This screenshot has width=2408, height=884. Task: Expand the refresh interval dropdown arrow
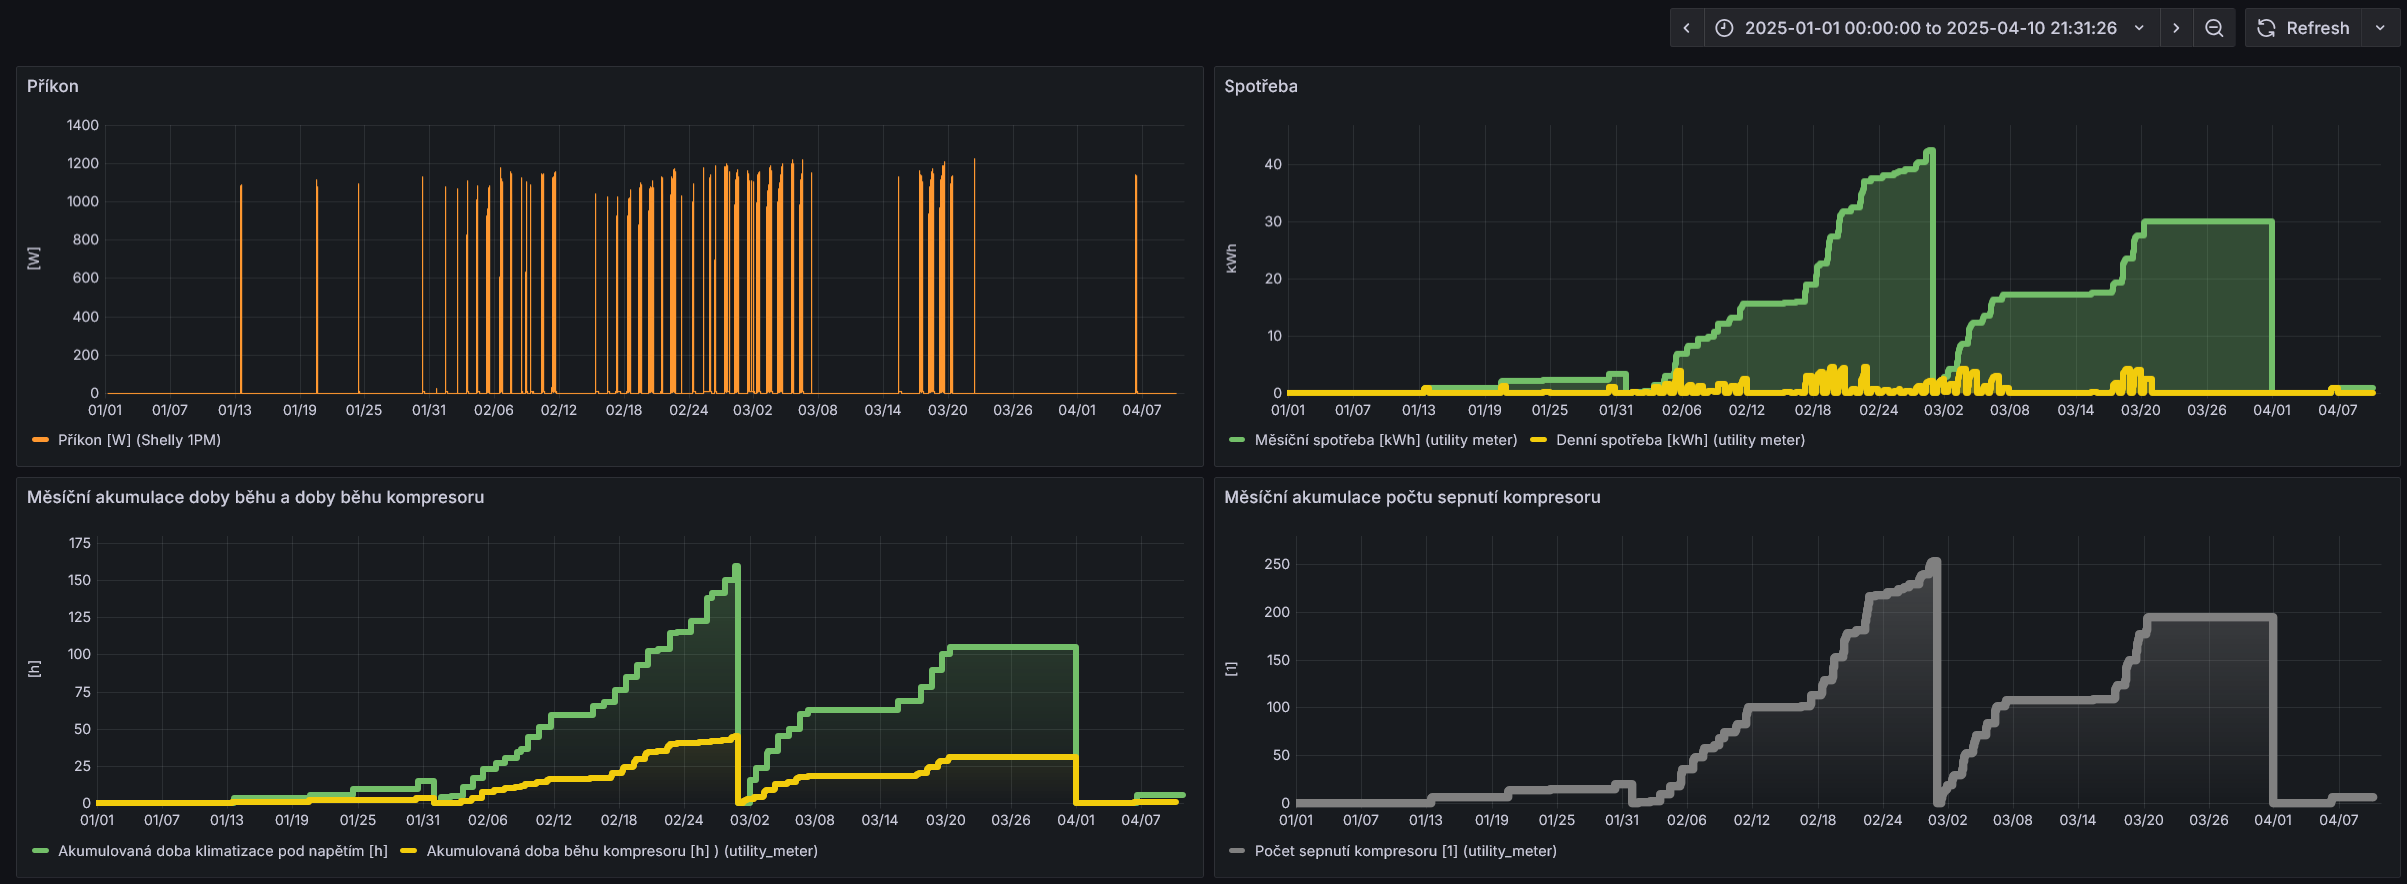pyautogui.click(x=2380, y=28)
